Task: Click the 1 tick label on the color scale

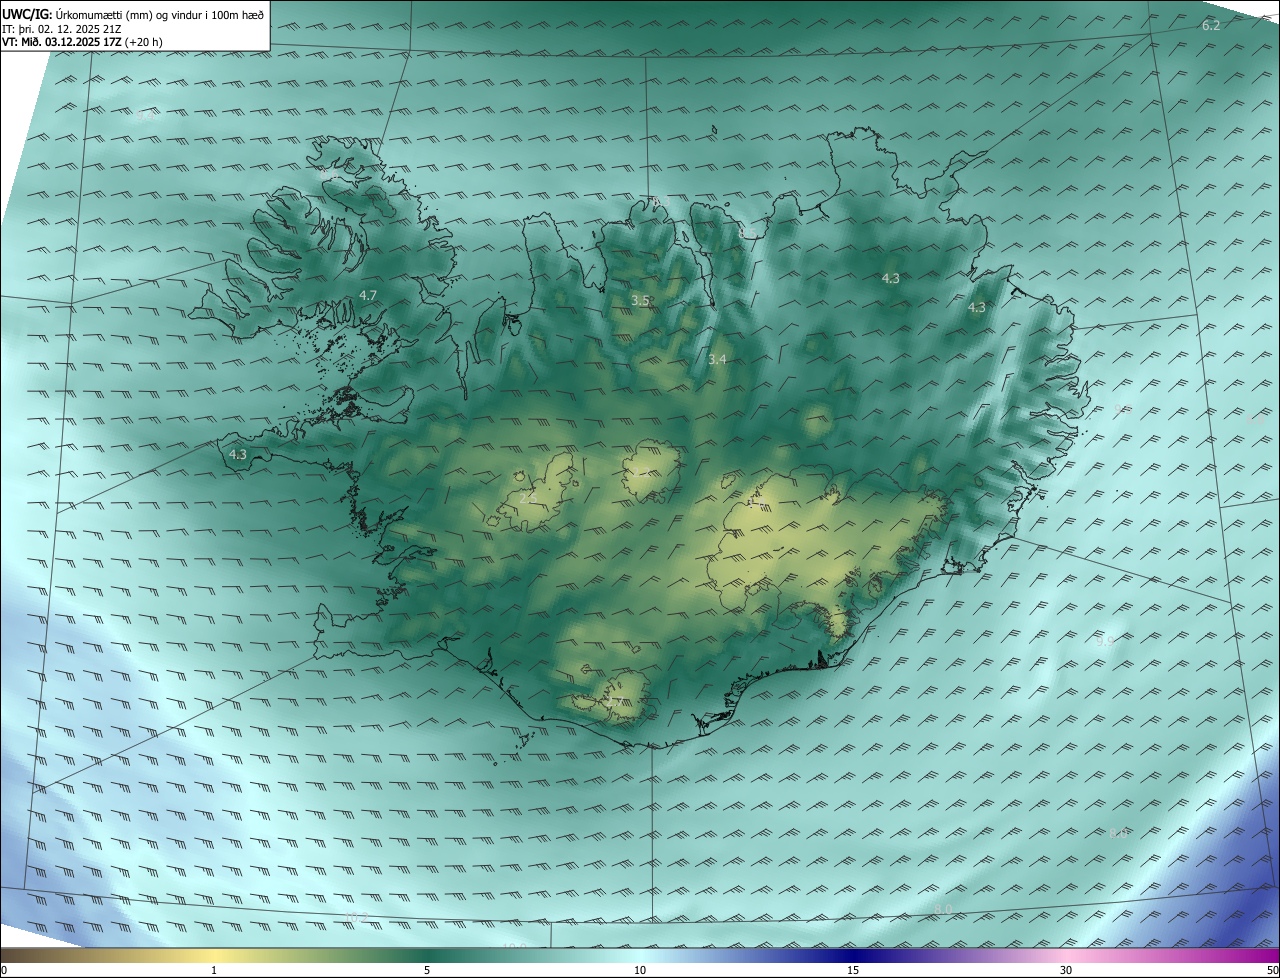Action: point(214,971)
